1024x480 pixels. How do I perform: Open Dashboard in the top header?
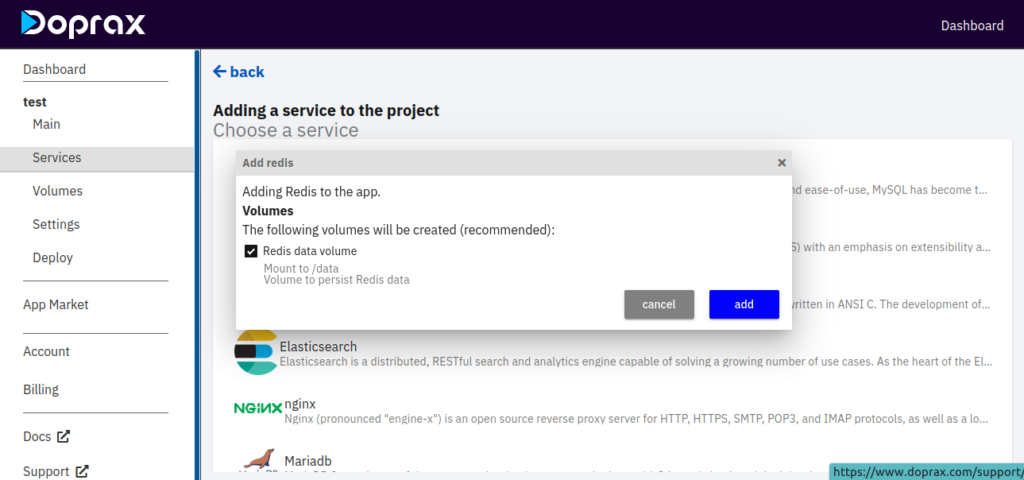click(x=972, y=25)
